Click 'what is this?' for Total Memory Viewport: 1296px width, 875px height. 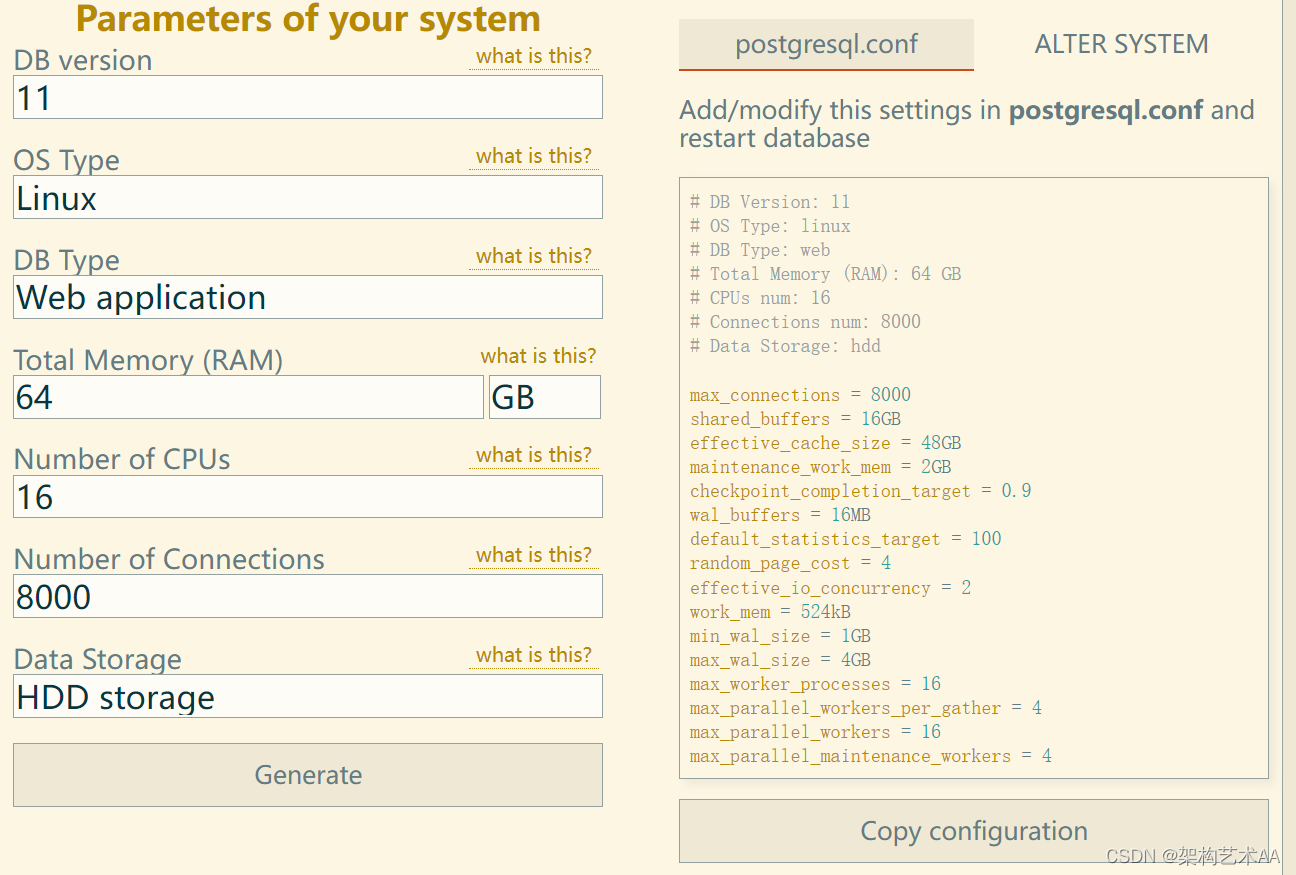tap(538, 356)
